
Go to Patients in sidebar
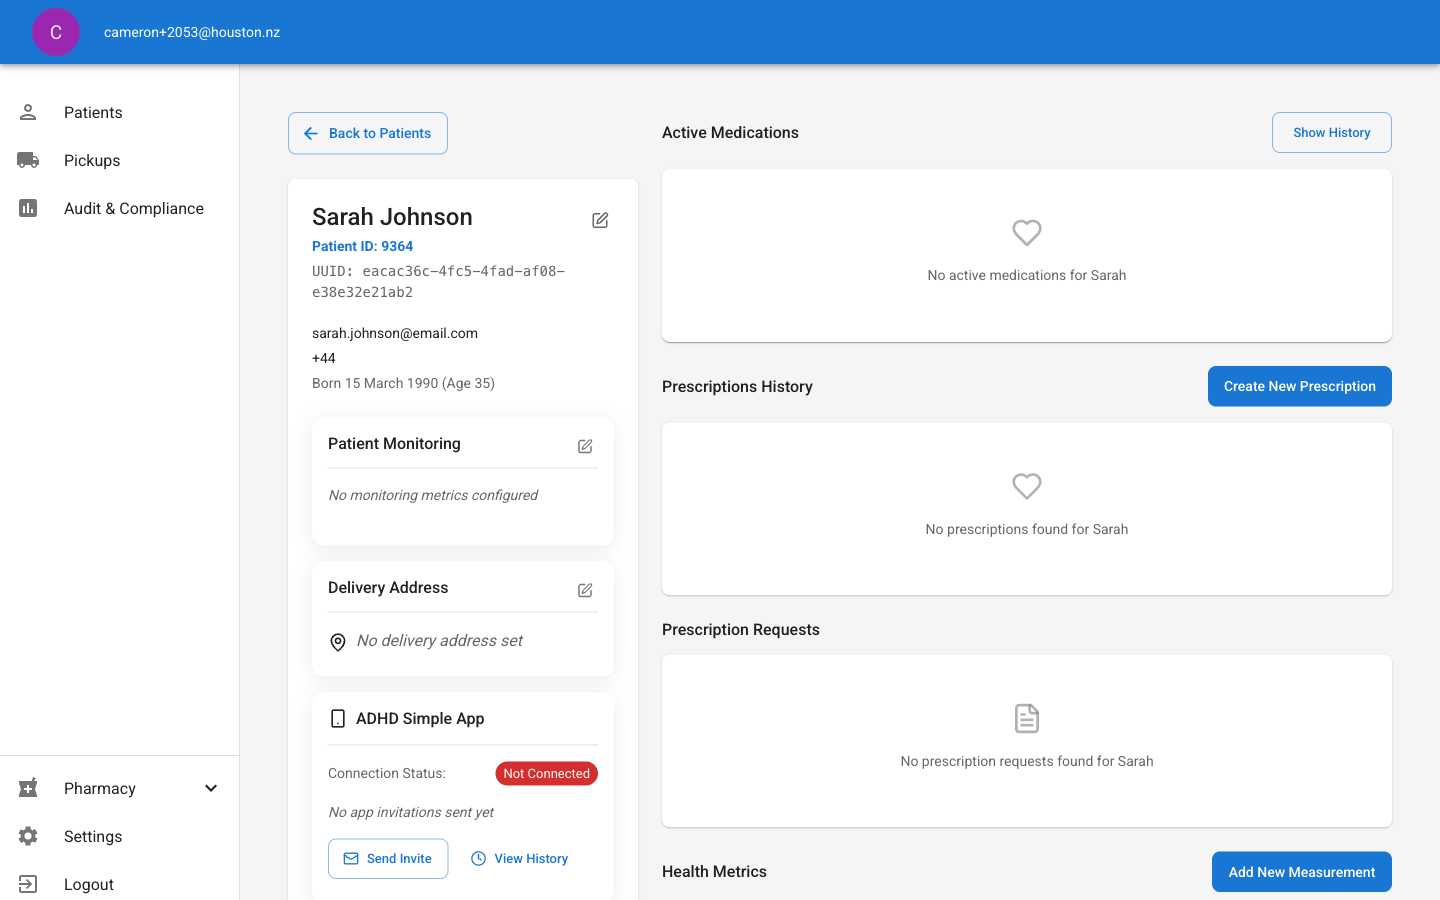120,112
